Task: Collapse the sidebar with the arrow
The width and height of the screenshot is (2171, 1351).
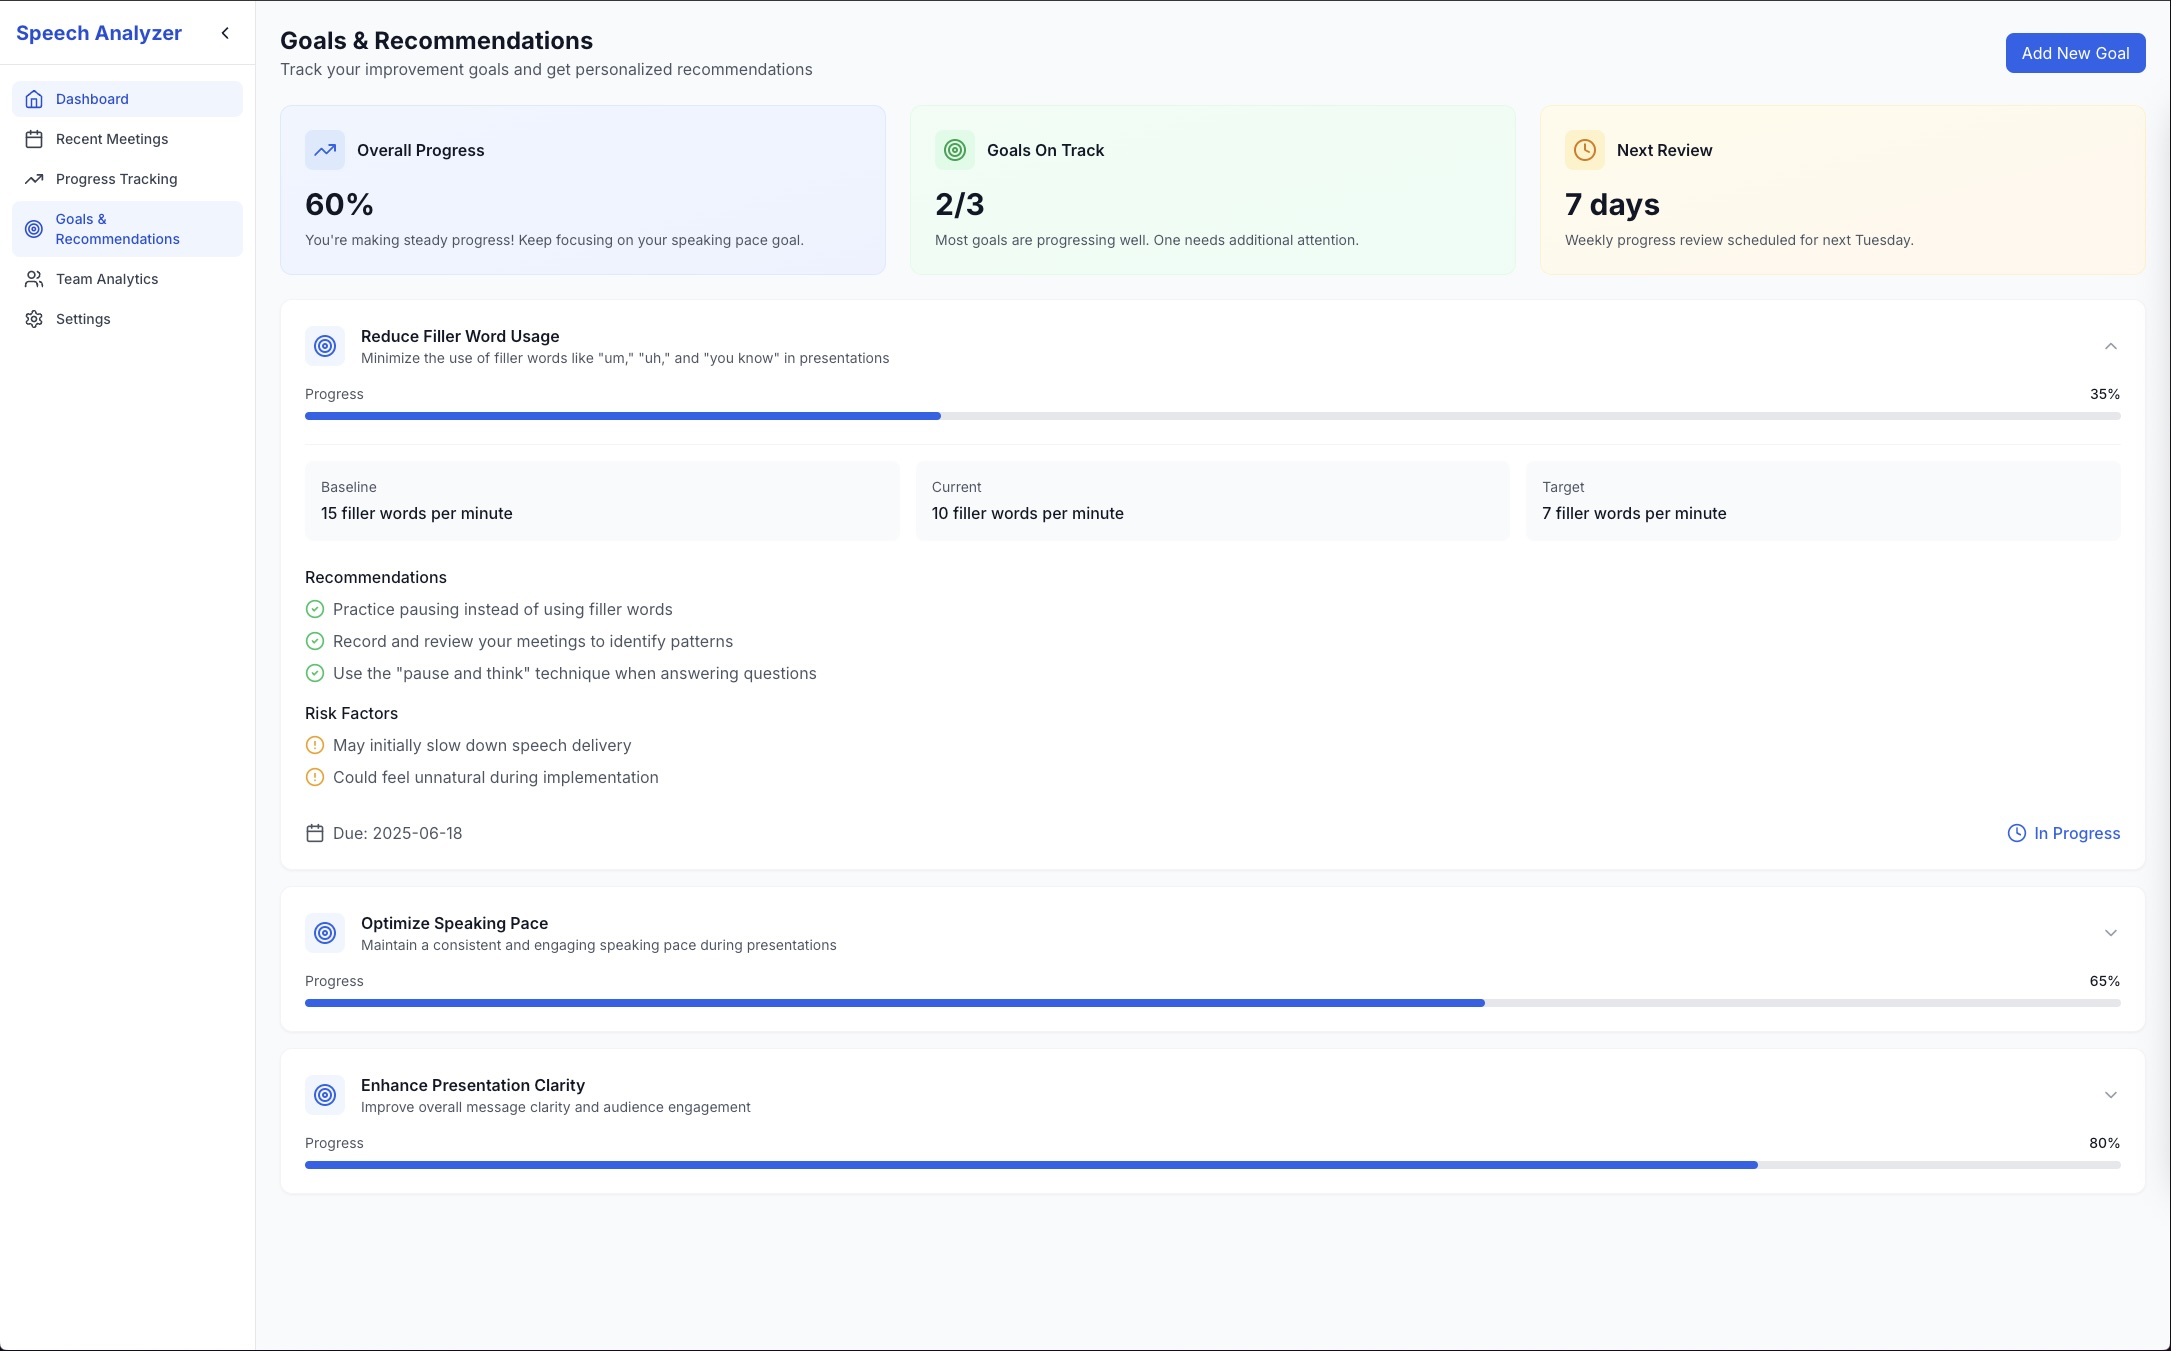Action: pos(225,33)
